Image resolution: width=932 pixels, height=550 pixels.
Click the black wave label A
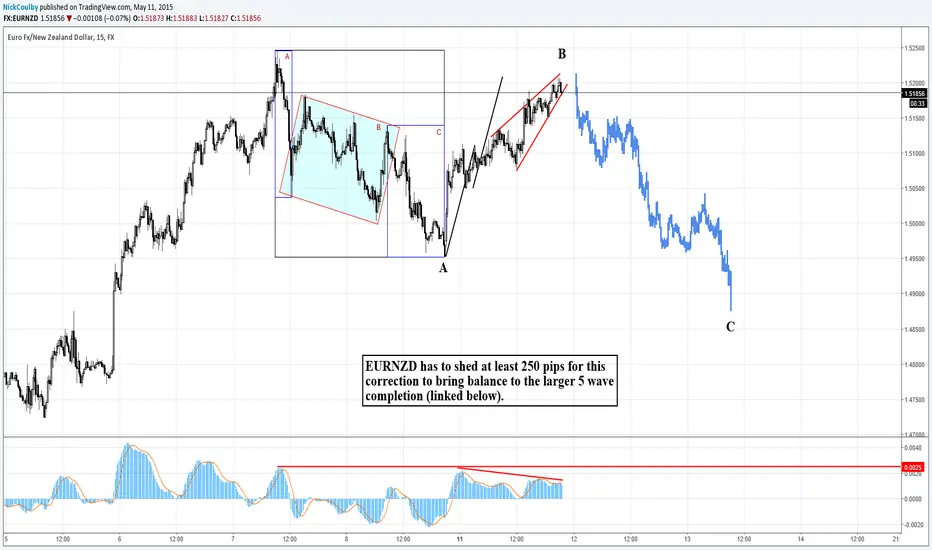443,268
